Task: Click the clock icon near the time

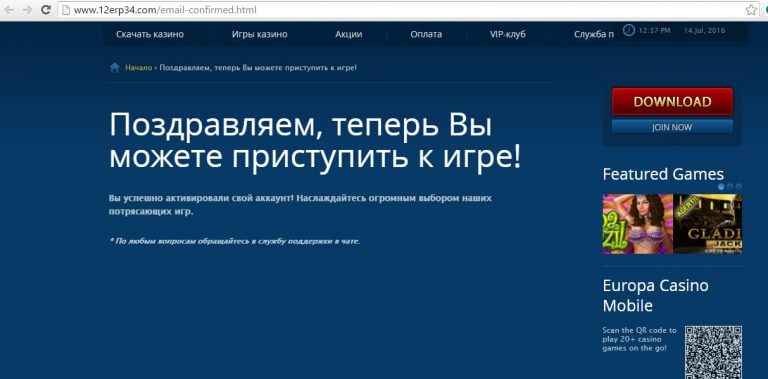Action: 628,30
